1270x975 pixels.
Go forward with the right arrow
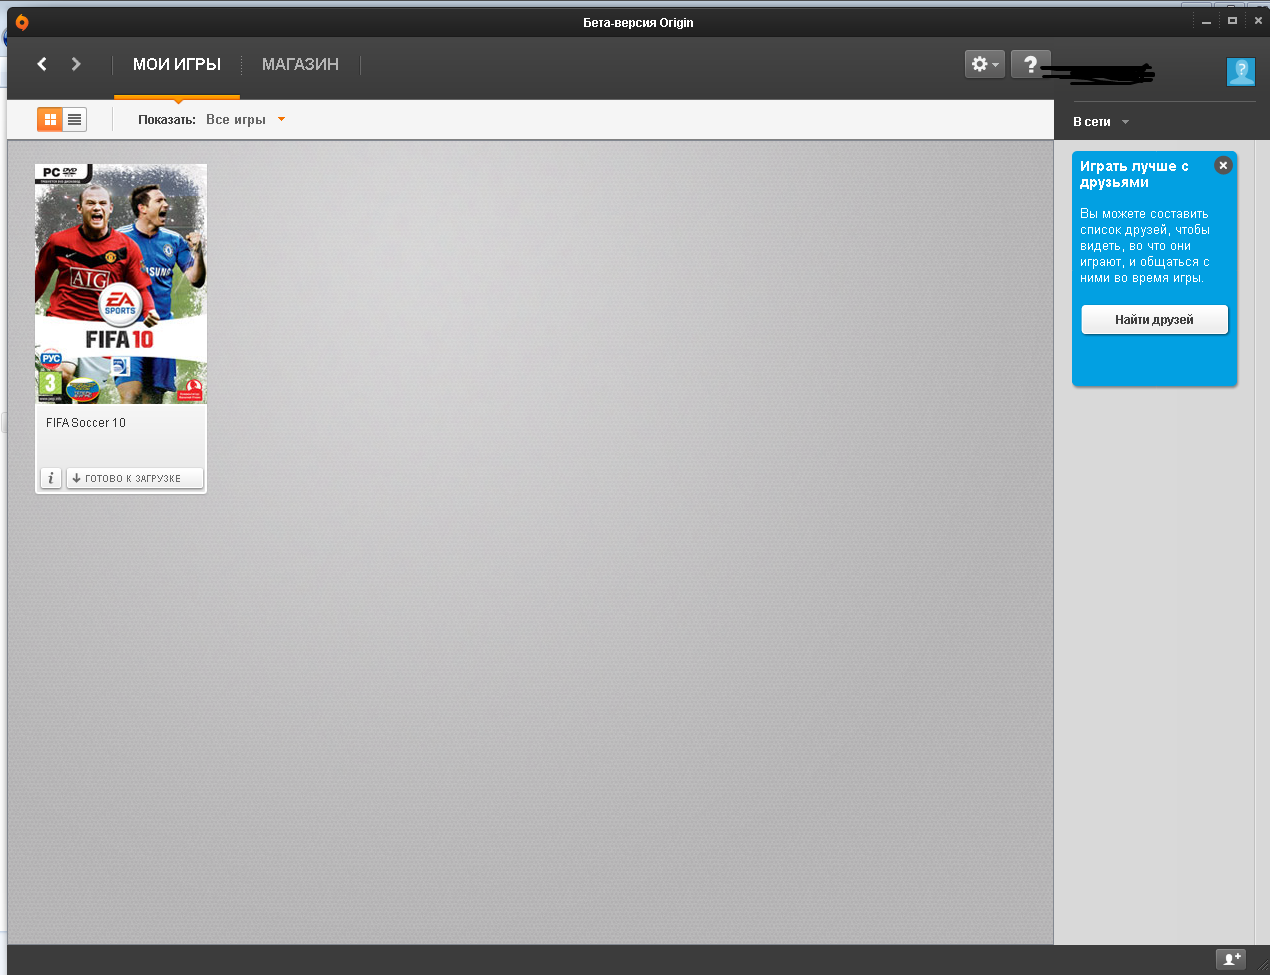[76, 64]
